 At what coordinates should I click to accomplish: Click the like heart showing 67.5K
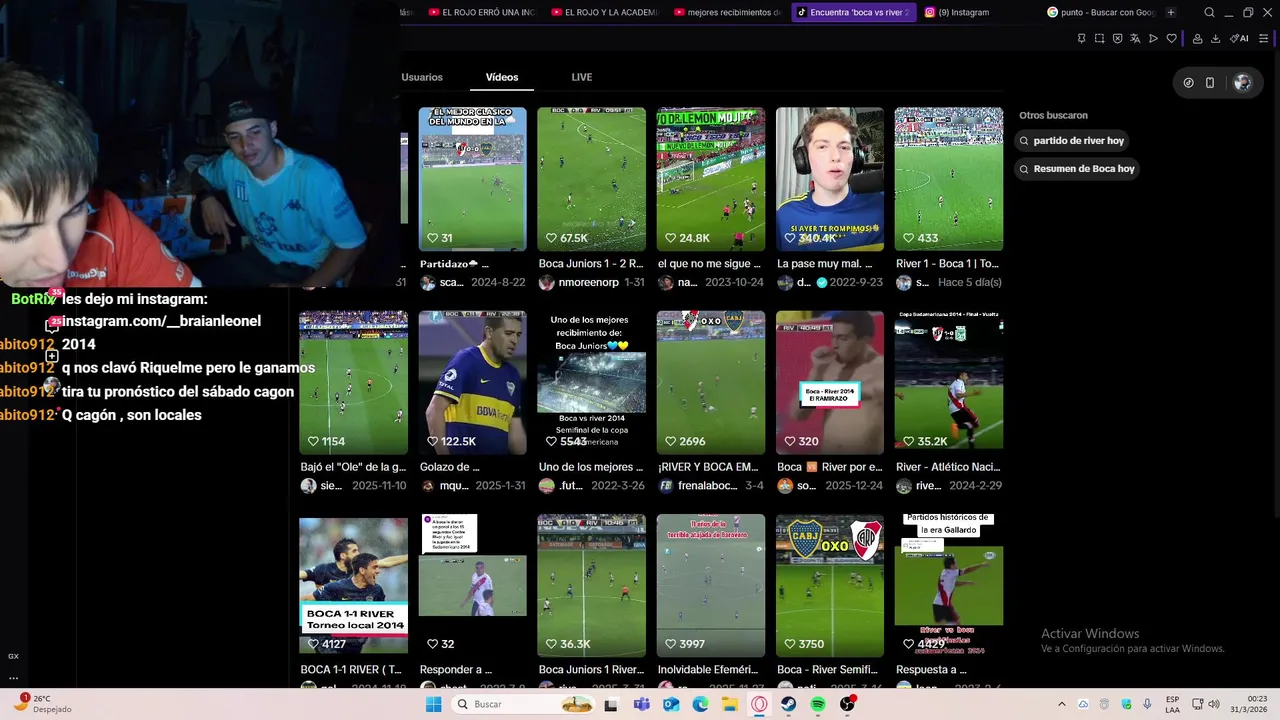coord(551,238)
